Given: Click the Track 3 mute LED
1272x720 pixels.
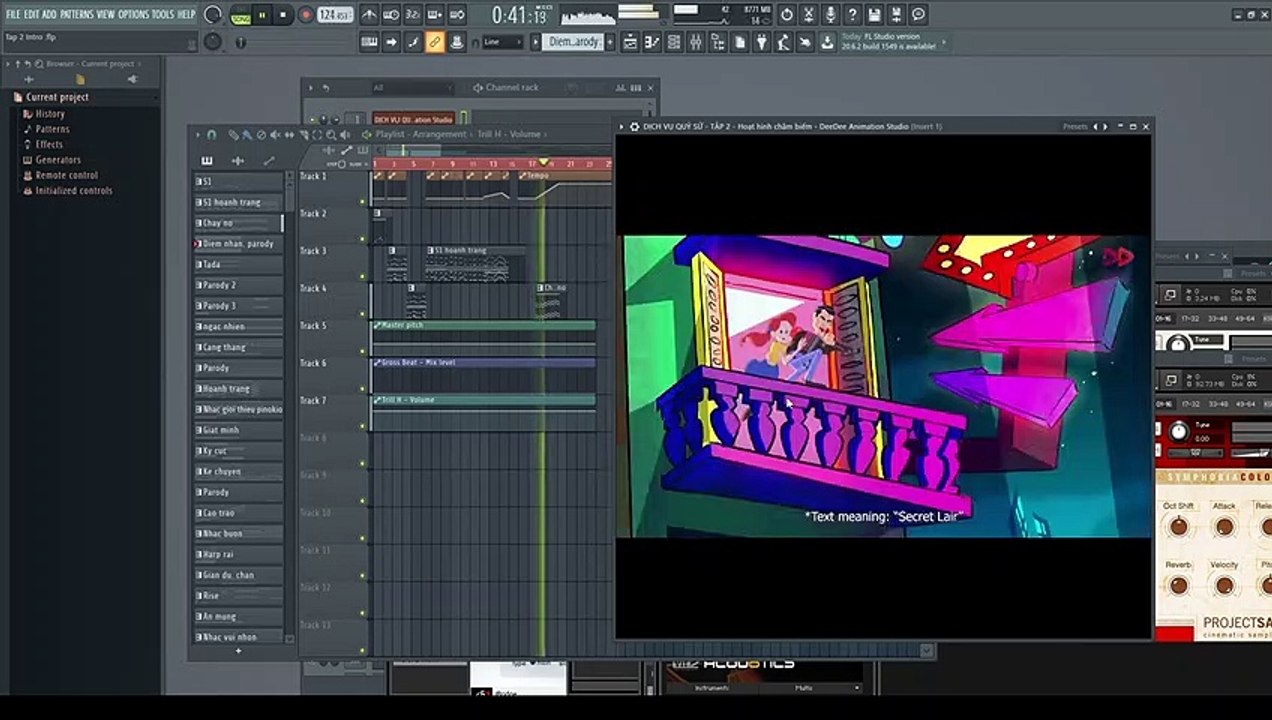Looking at the screenshot, I should coord(363,277).
